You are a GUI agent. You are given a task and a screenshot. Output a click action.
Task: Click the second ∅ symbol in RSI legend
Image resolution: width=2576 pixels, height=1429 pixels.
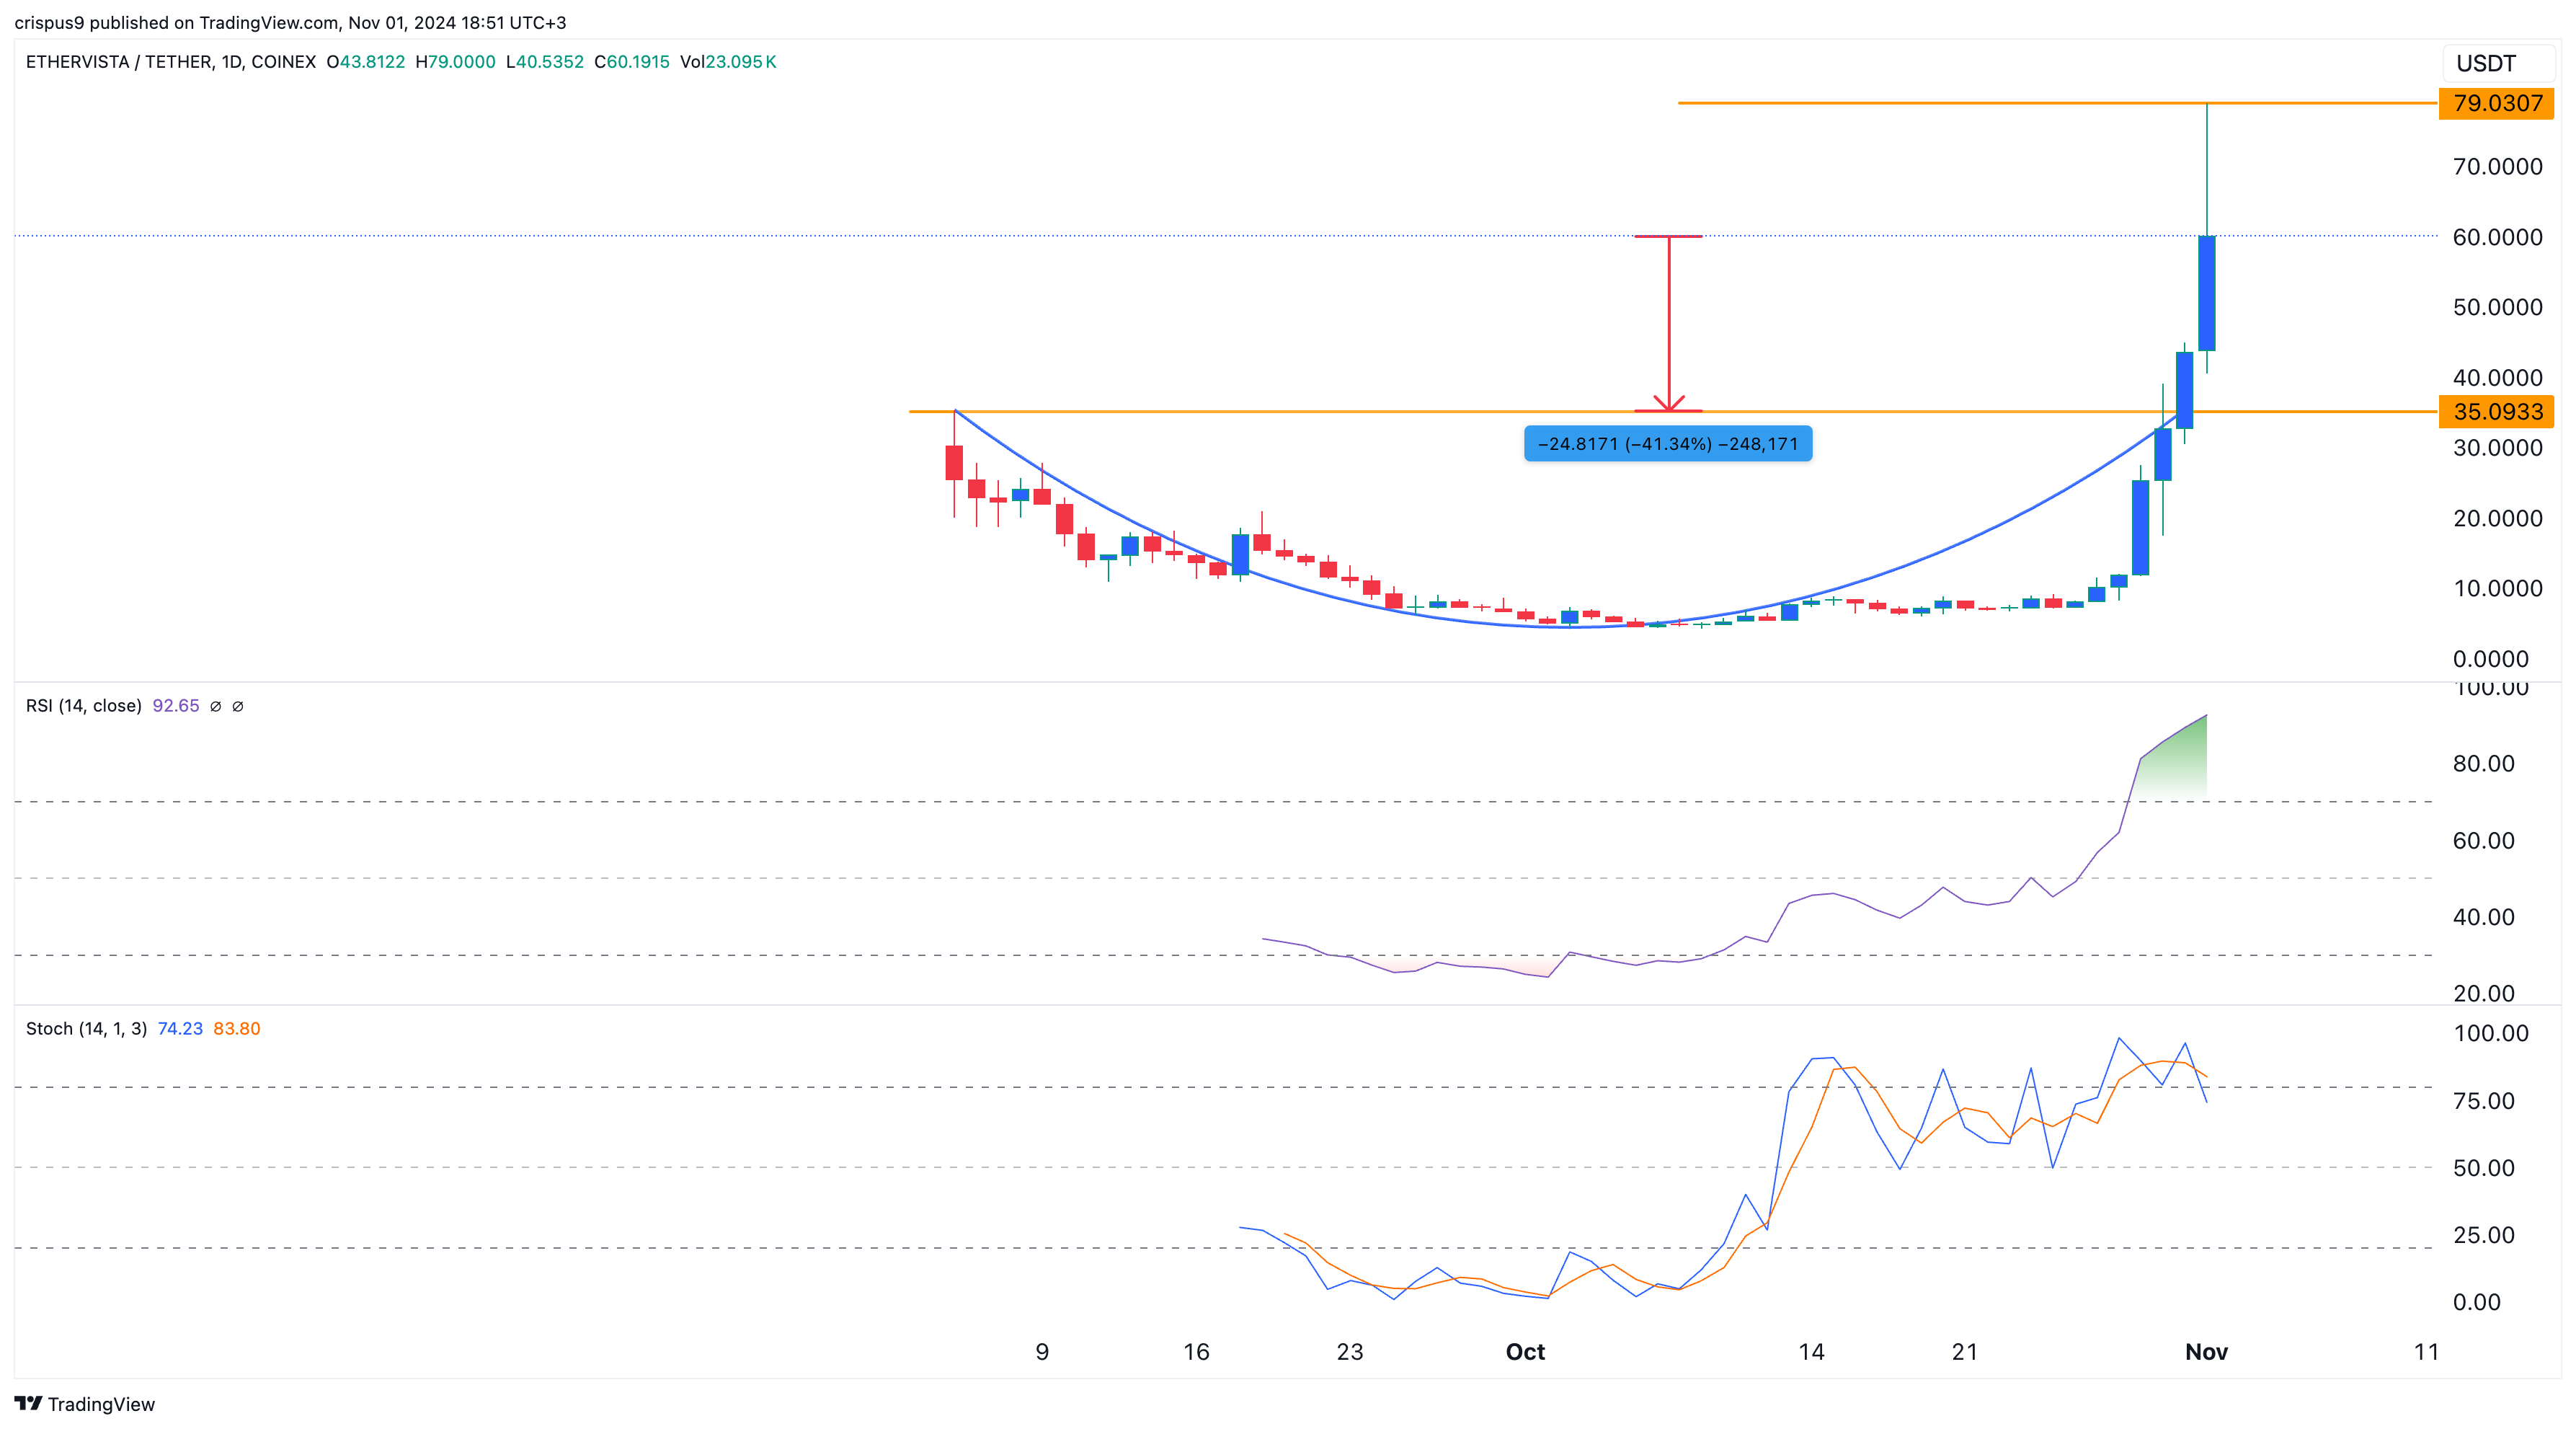(238, 706)
